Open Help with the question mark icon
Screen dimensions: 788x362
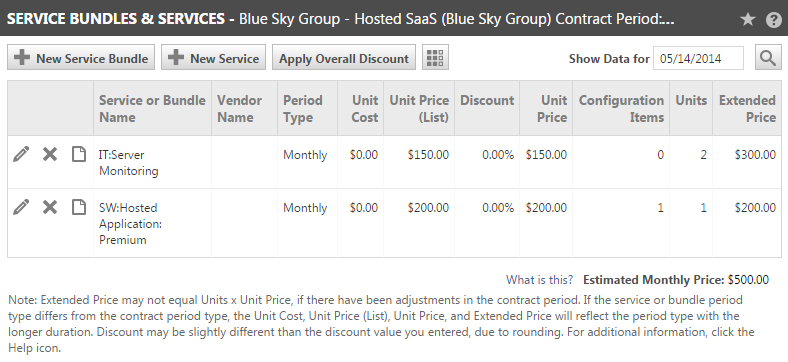773,19
